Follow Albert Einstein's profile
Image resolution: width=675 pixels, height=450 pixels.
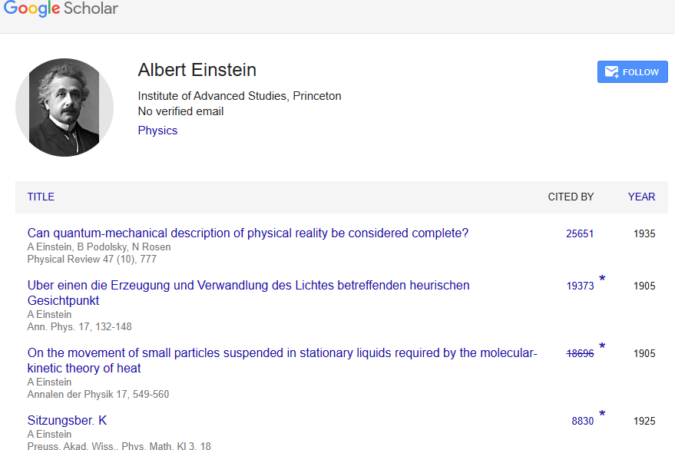(632, 72)
